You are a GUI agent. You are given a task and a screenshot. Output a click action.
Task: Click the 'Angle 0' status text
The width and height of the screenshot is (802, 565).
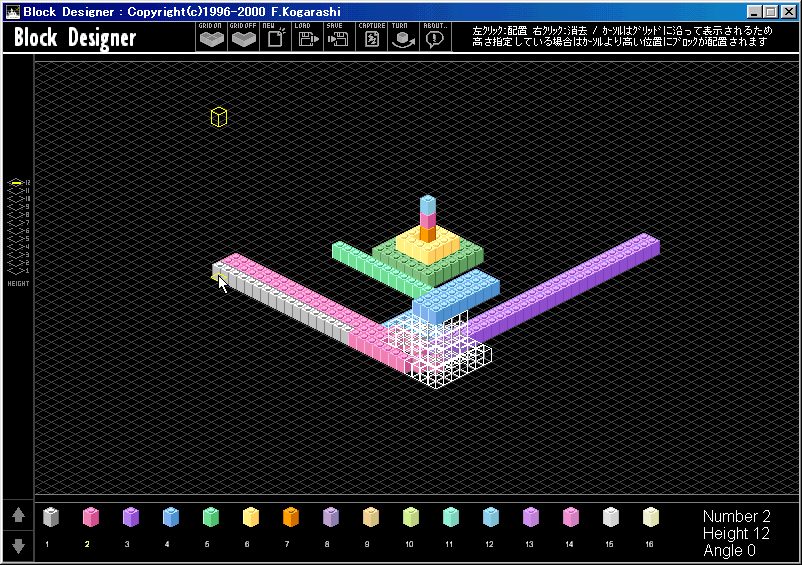pyautogui.click(x=729, y=551)
